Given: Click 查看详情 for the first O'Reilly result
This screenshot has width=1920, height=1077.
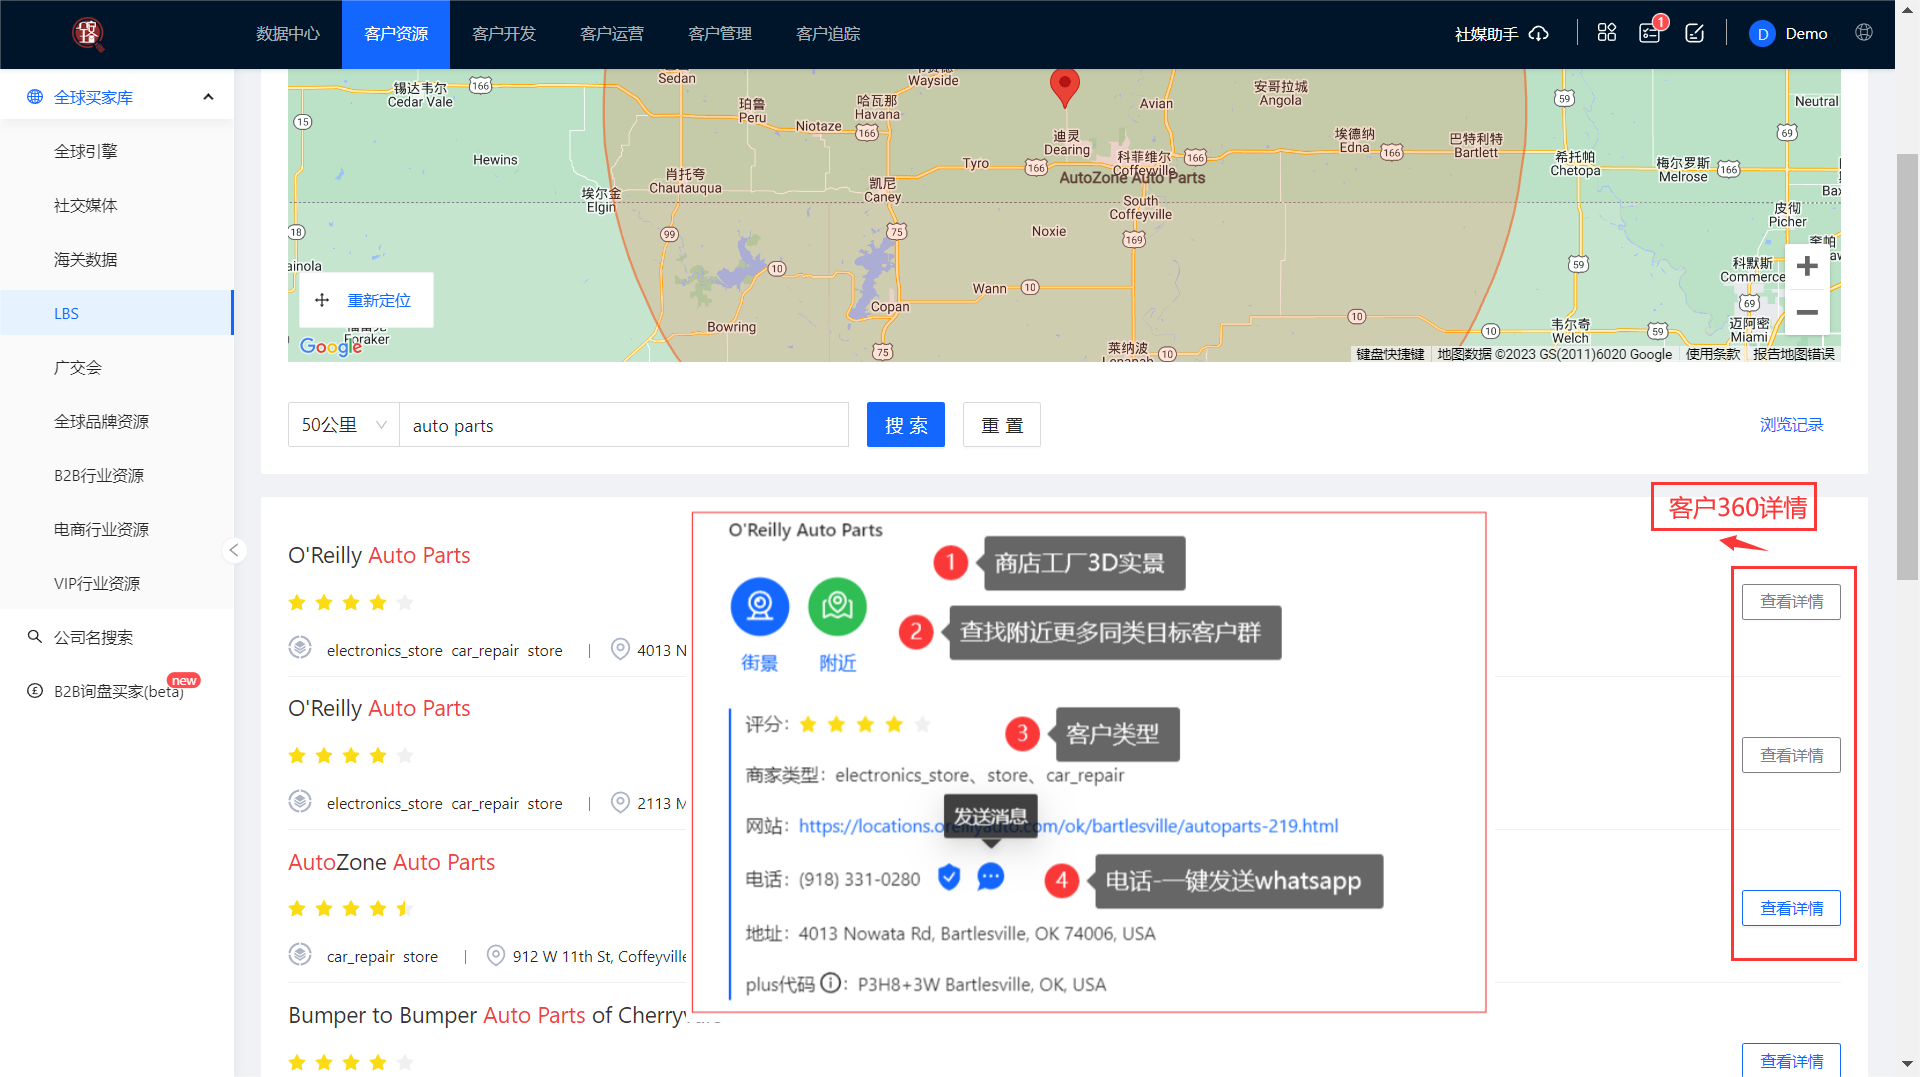Looking at the screenshot, I should point(1791,602).
